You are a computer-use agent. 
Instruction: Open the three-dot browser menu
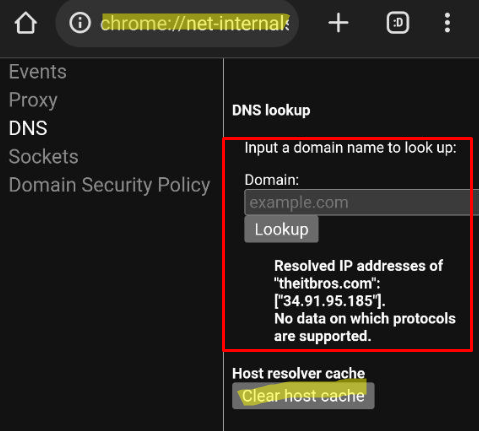pyautogui.click(x=447, y=23)
